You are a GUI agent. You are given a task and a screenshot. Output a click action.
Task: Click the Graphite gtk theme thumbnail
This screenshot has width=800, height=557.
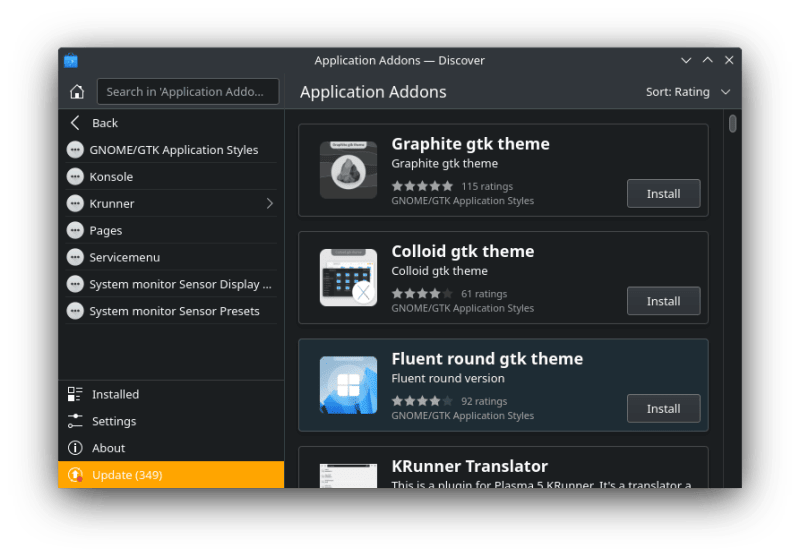[x=348, y=170]
